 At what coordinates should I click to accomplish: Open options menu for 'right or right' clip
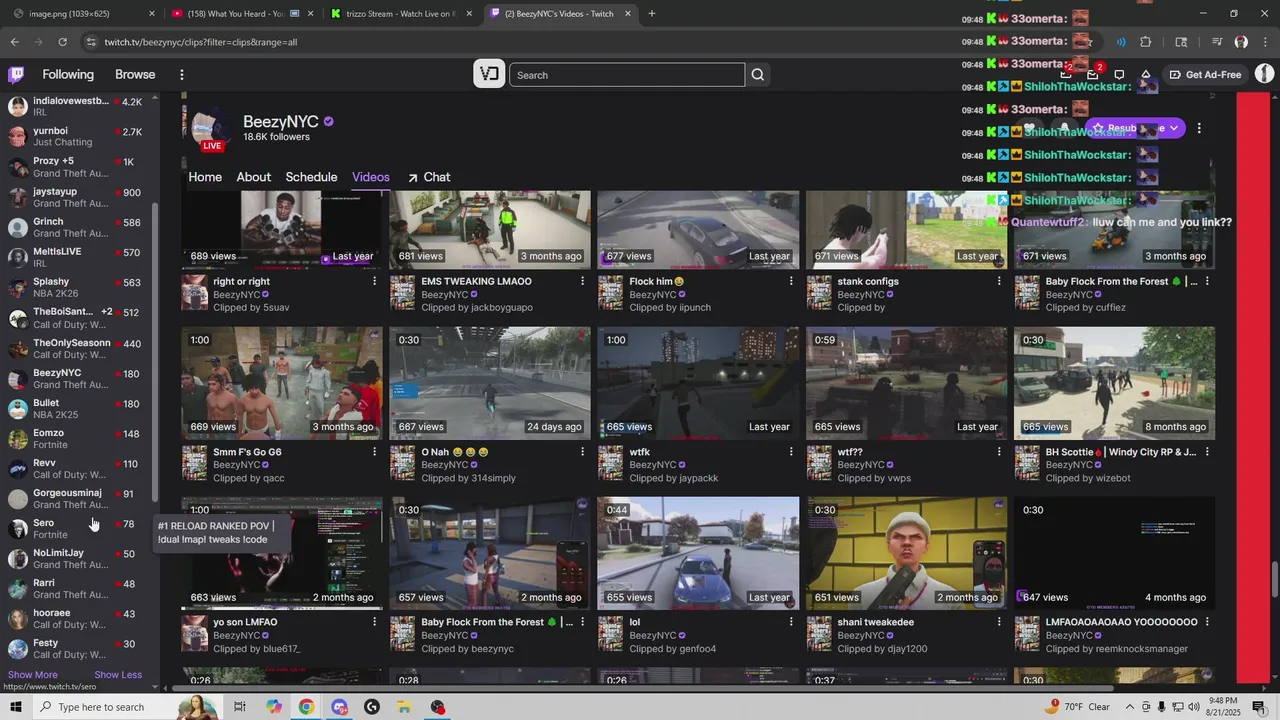375,282
